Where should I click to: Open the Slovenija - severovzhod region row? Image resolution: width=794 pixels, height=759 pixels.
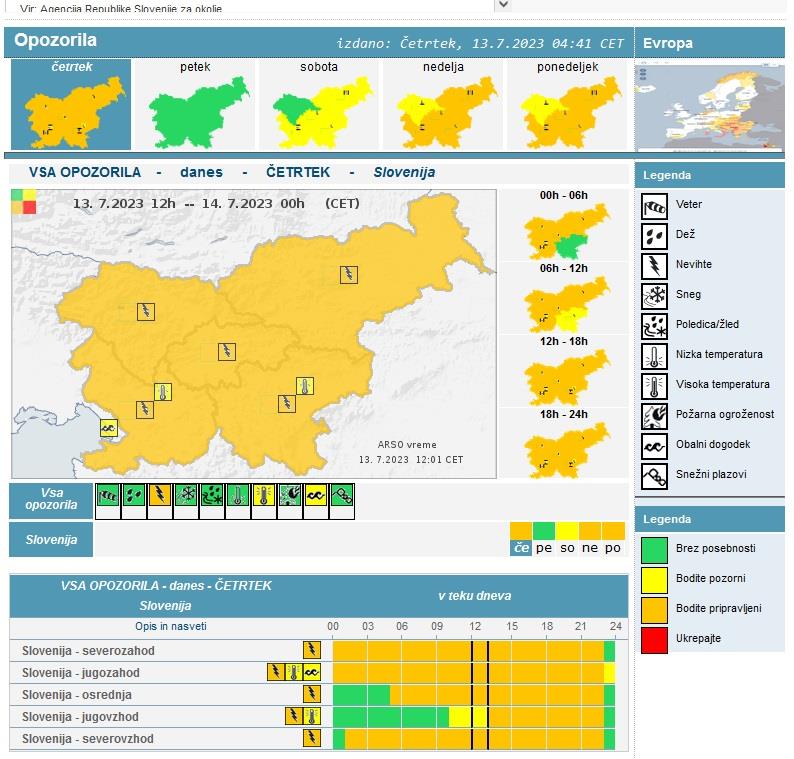88,739
